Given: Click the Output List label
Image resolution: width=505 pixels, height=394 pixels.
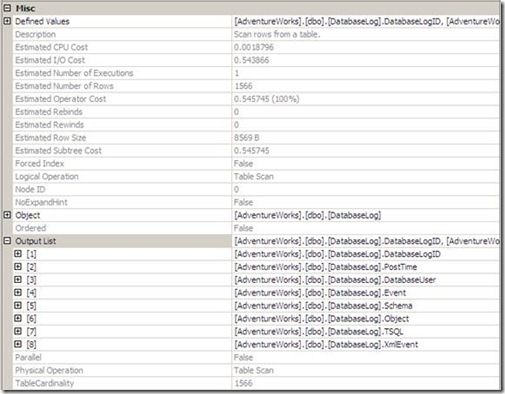Looking at the screenshot, I should click(36, 241).
